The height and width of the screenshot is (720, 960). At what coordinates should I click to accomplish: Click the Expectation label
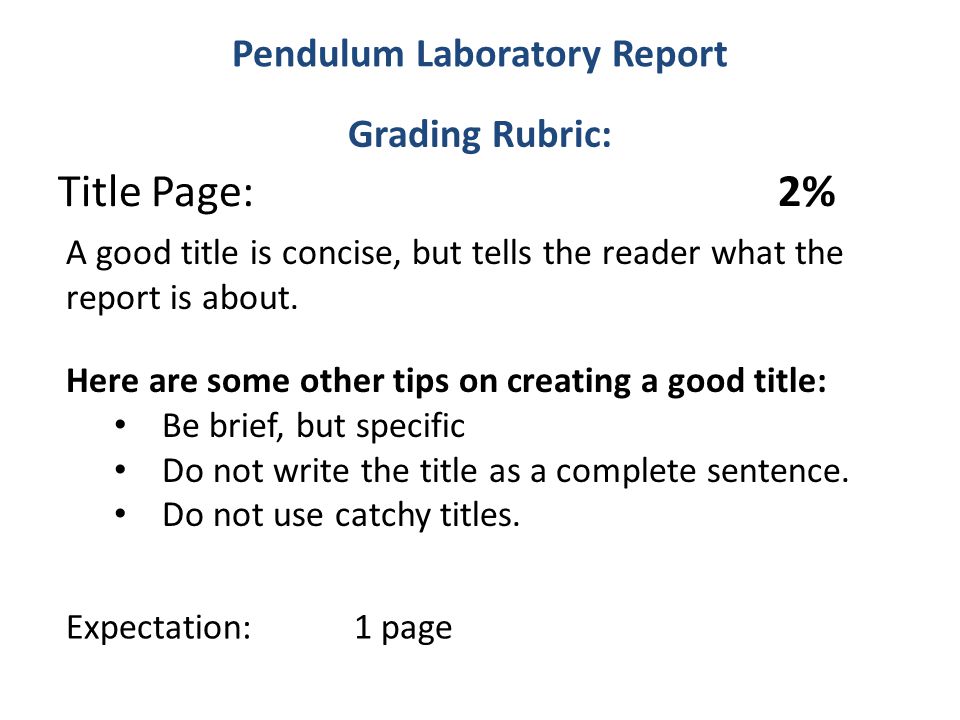159,628
